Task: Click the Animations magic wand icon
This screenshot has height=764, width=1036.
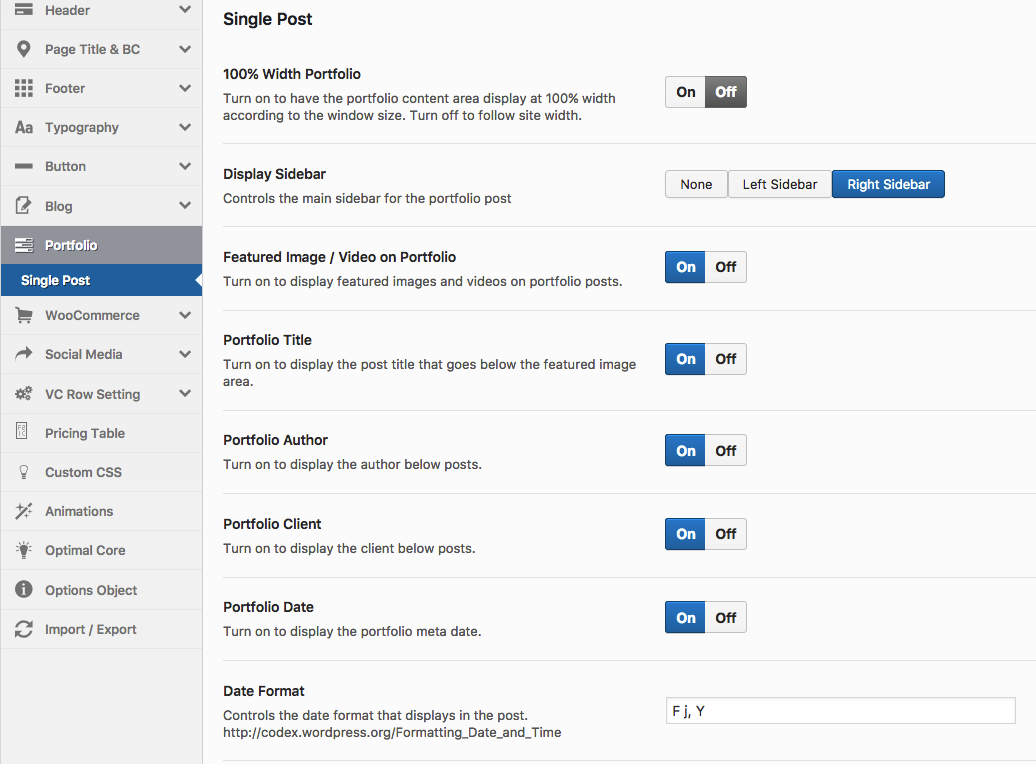Action: pos(24,511)
